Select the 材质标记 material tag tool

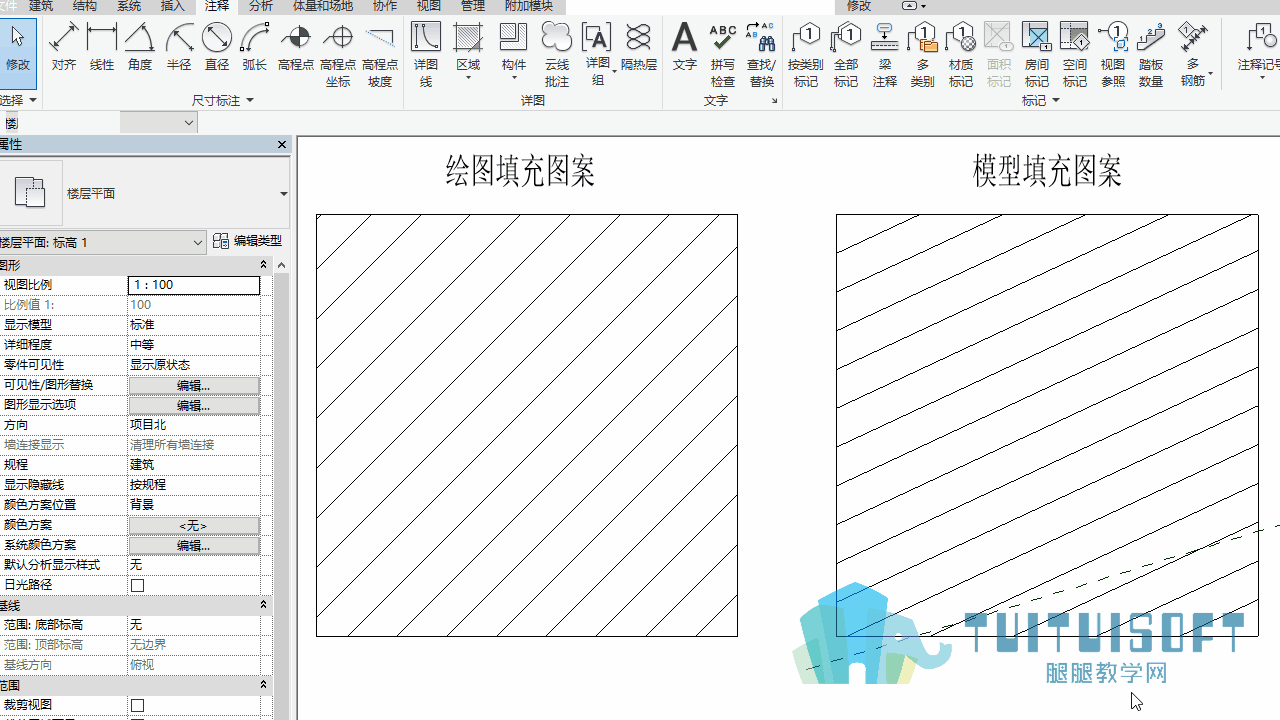961,54
